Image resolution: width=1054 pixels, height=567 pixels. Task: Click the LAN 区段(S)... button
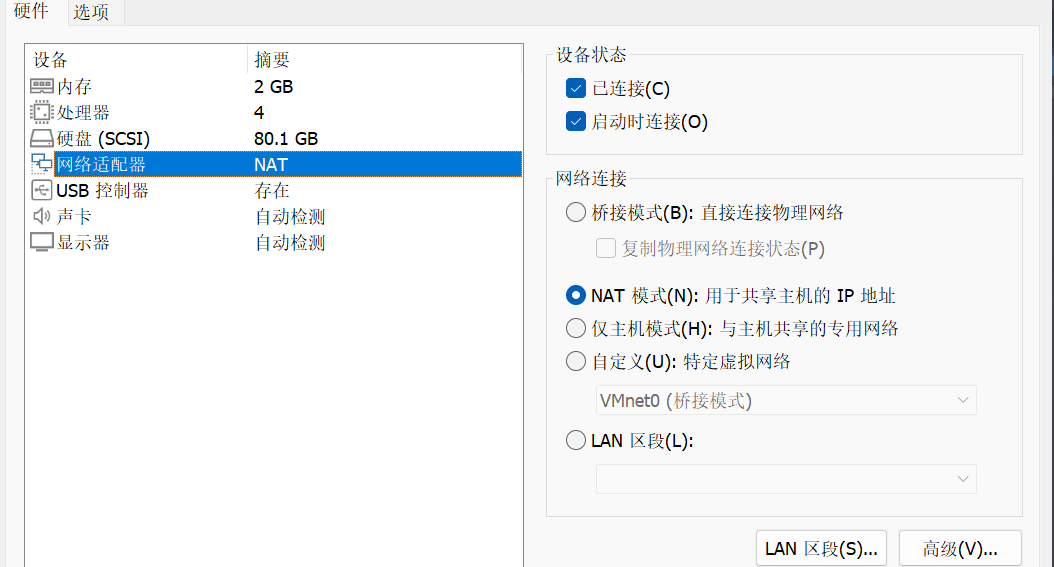coord(821,549)
